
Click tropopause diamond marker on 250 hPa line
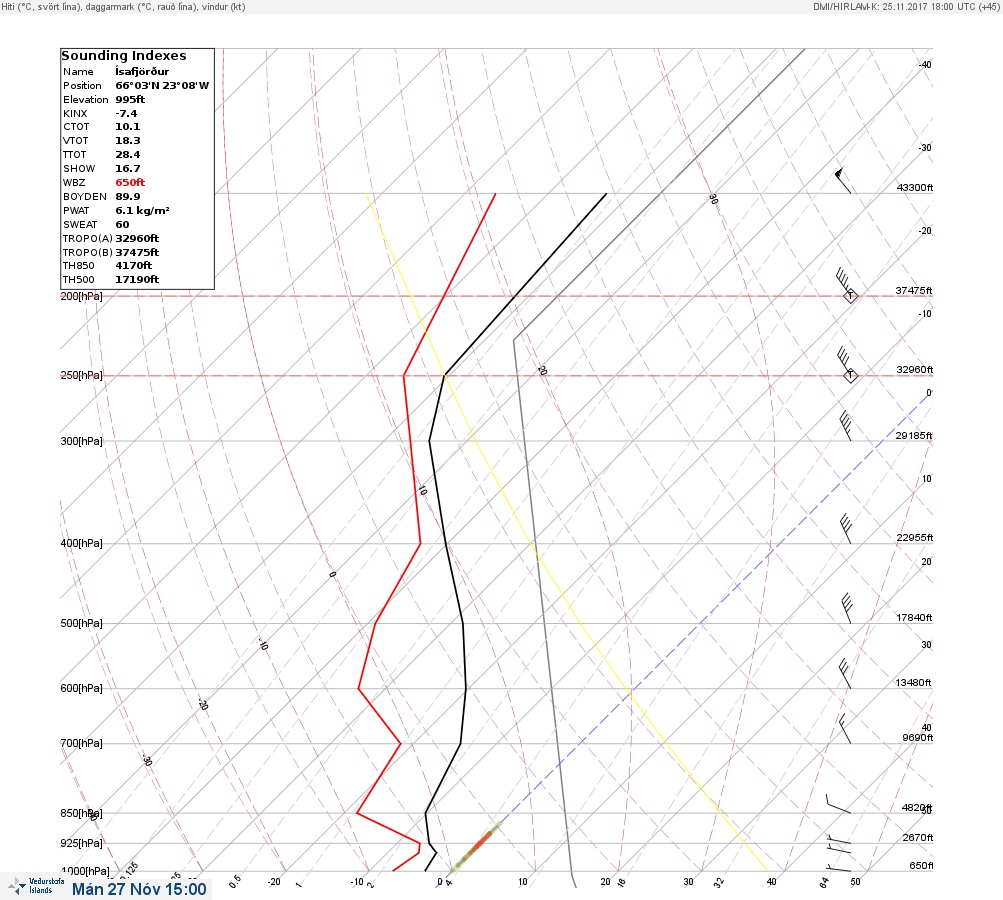[x=850, y=375]
